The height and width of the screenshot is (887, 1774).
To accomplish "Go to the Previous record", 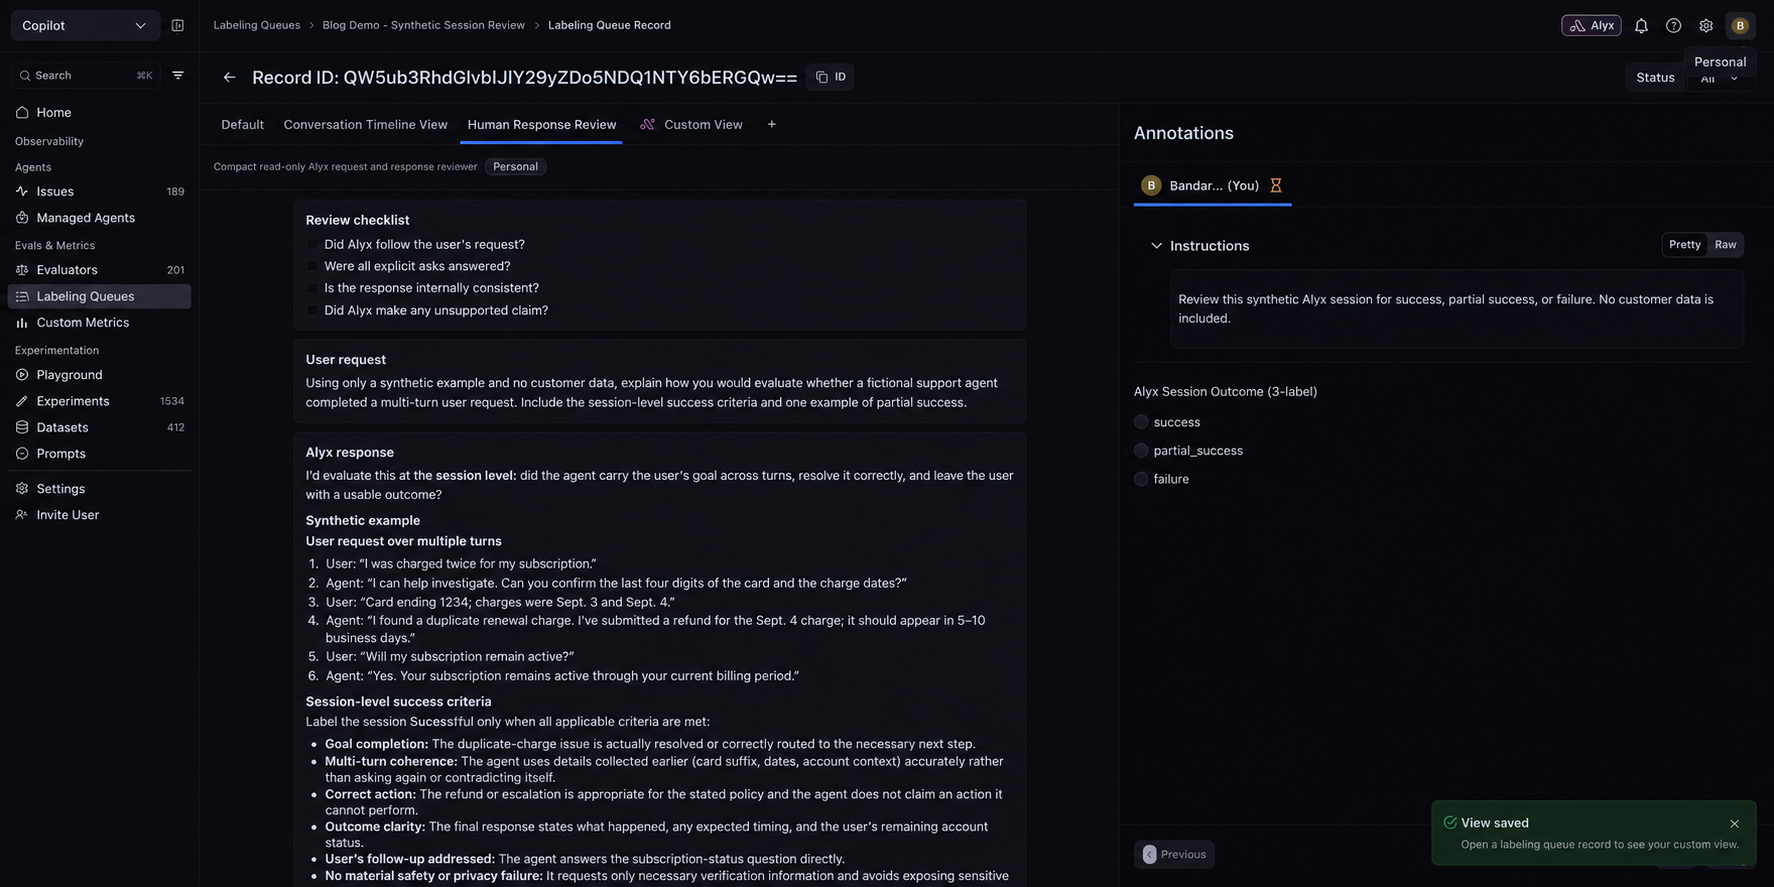I will point(1174,854).
